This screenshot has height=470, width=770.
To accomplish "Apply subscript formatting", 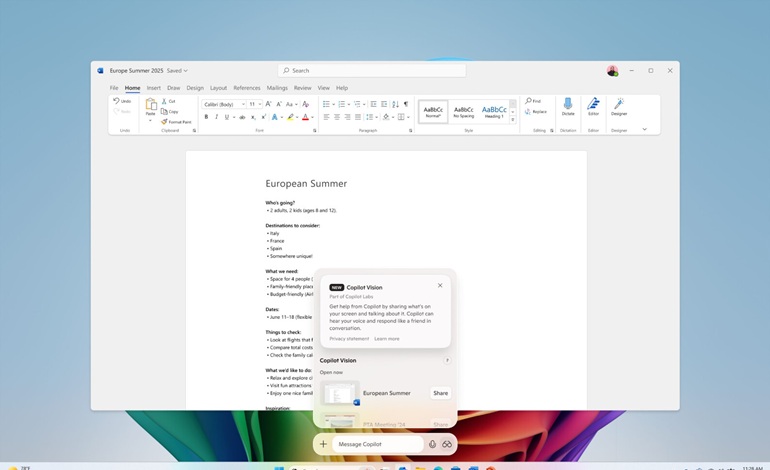I will tap(253, 117).
